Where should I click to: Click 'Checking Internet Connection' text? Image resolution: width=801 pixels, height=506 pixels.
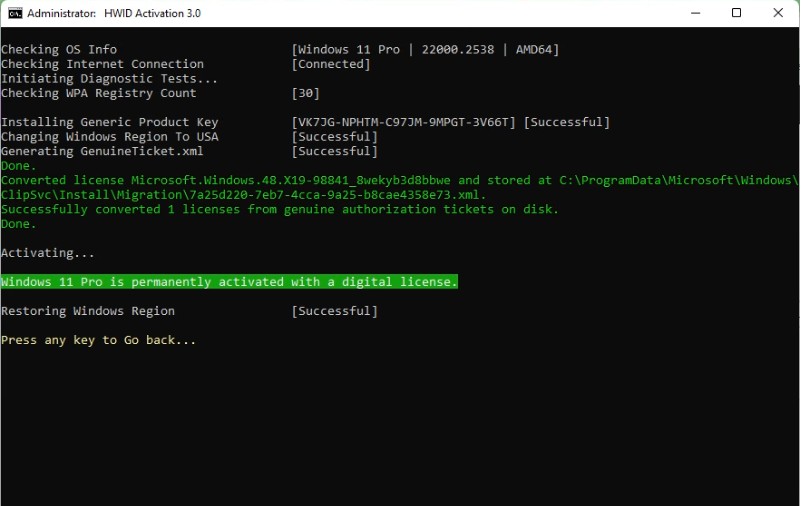(102, 64)
